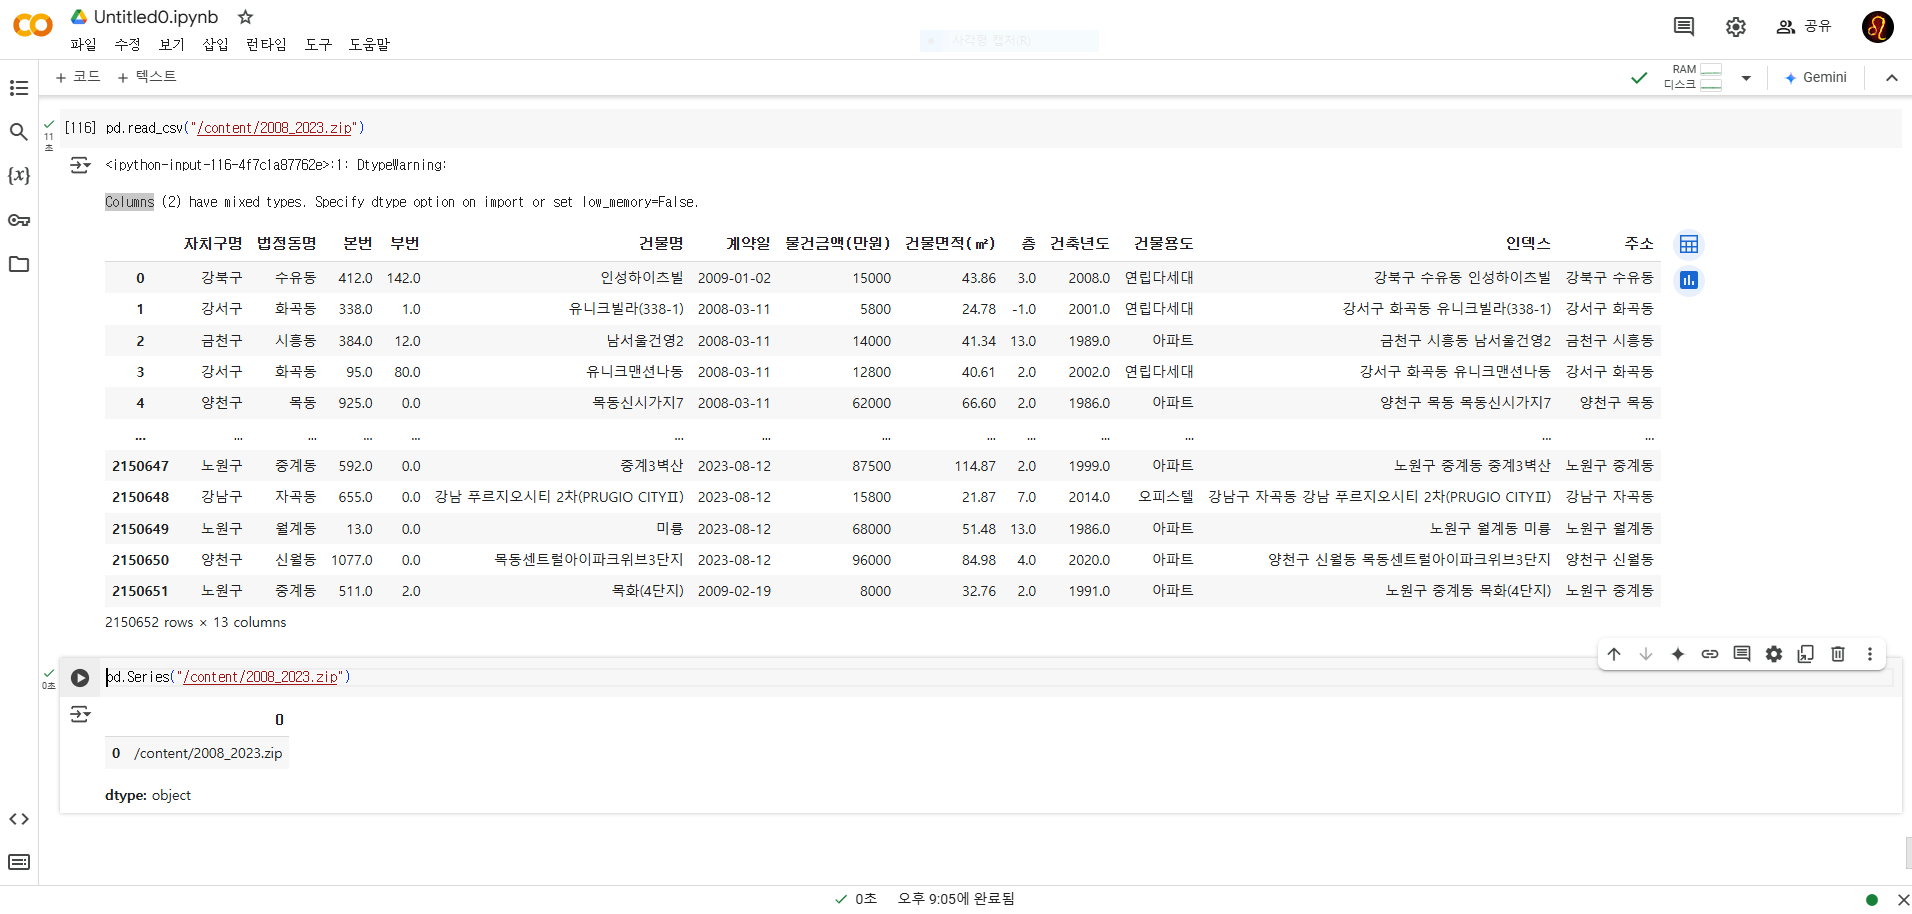Click the 건물용도 column header
The width and height of the screenshot is (1912, 914).
[x=1163, y=244]
